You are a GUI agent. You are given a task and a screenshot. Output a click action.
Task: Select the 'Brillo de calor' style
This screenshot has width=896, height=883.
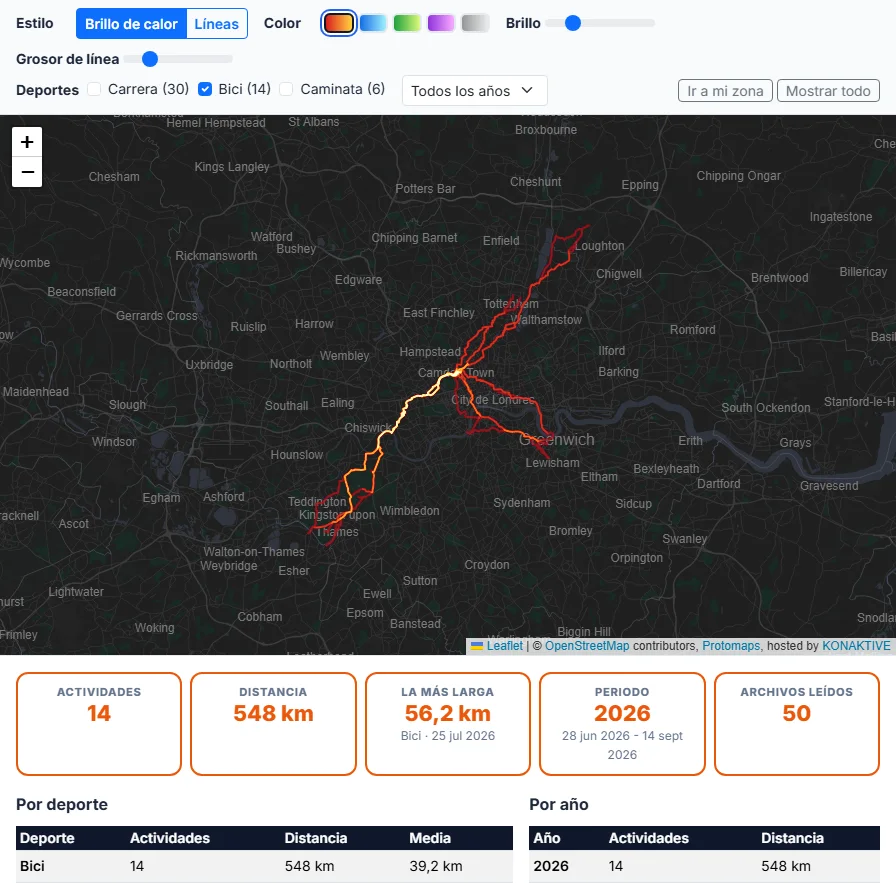131,23
